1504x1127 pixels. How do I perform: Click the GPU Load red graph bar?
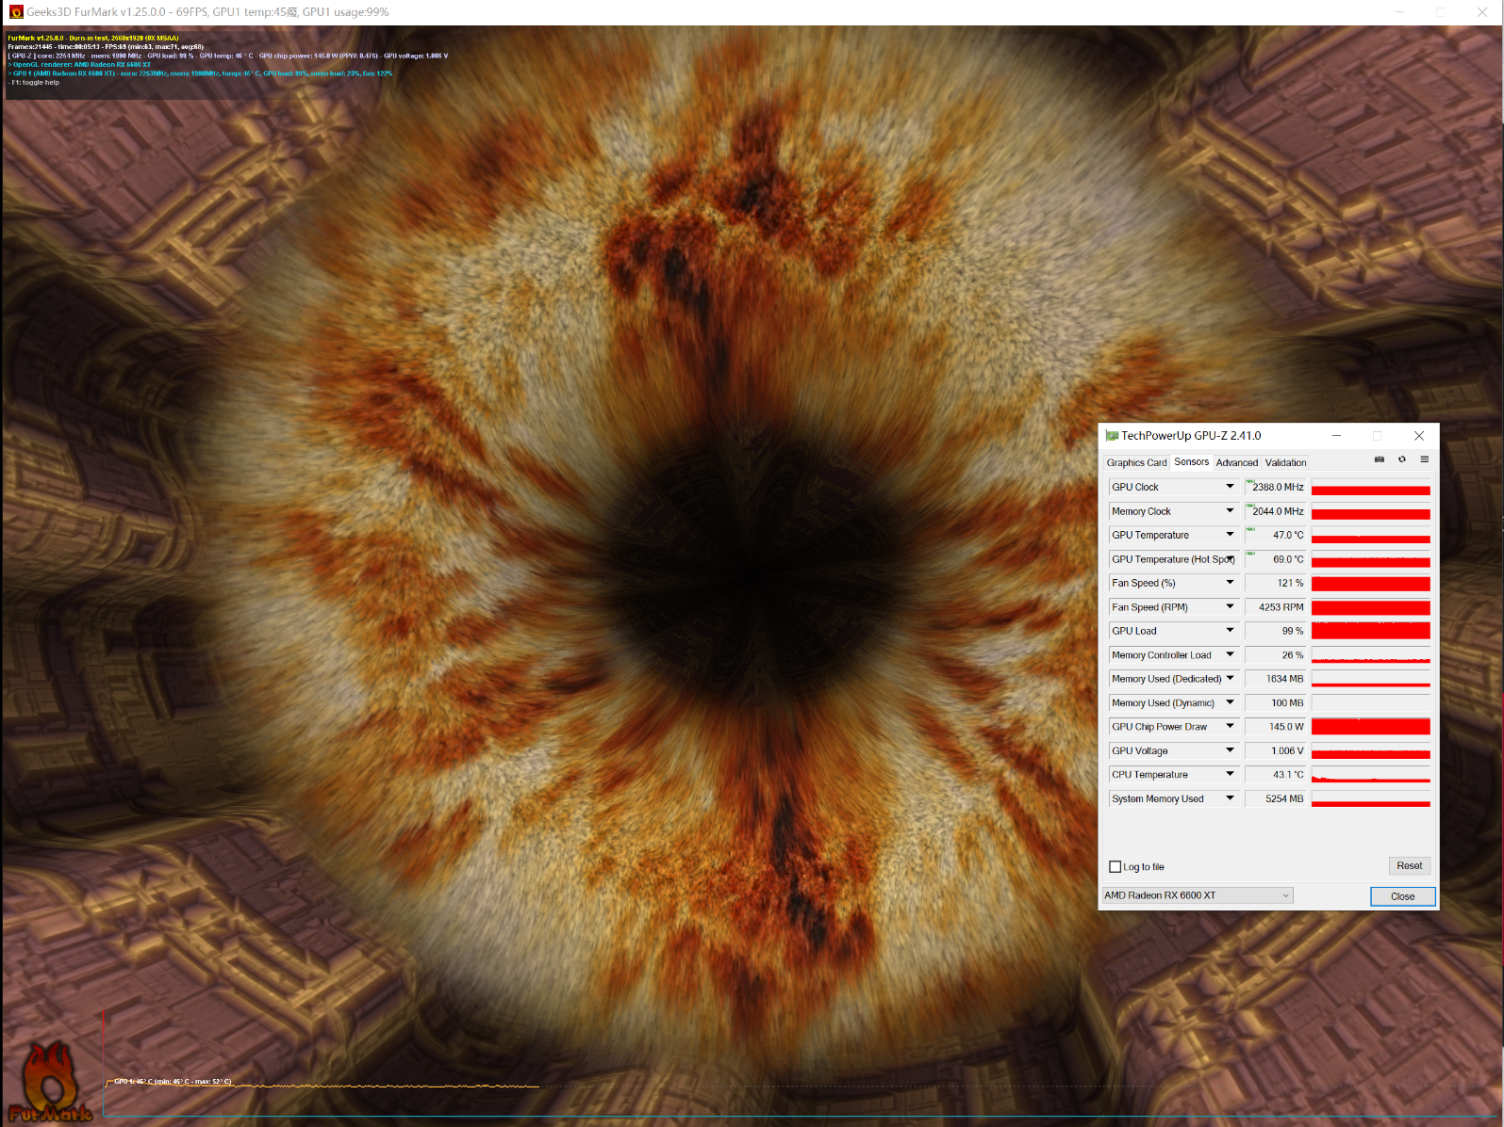(x=1370, y=631)
